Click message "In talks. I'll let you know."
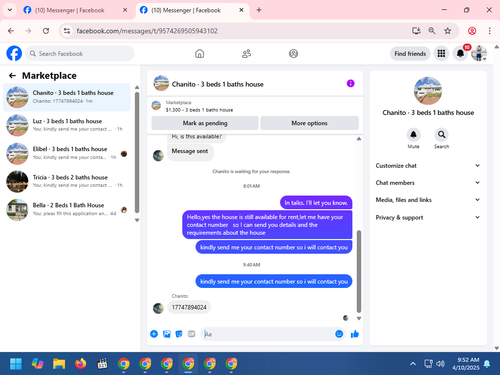The image size is (500, 375). click(316, 202)
